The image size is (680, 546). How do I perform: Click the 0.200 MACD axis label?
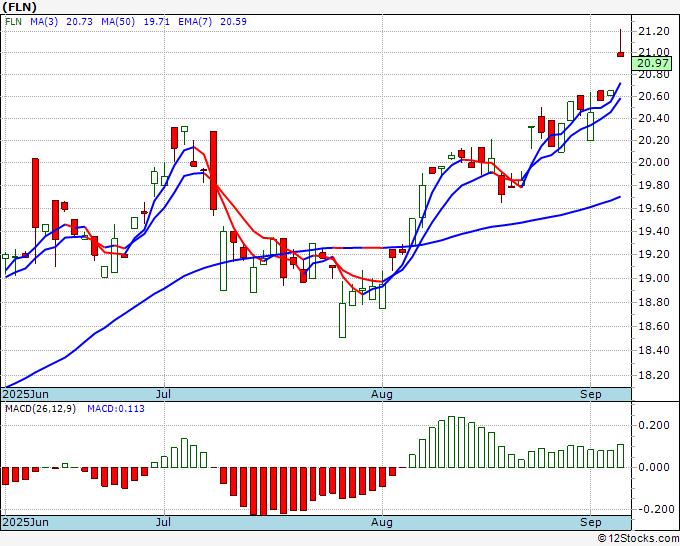point(654,425)
